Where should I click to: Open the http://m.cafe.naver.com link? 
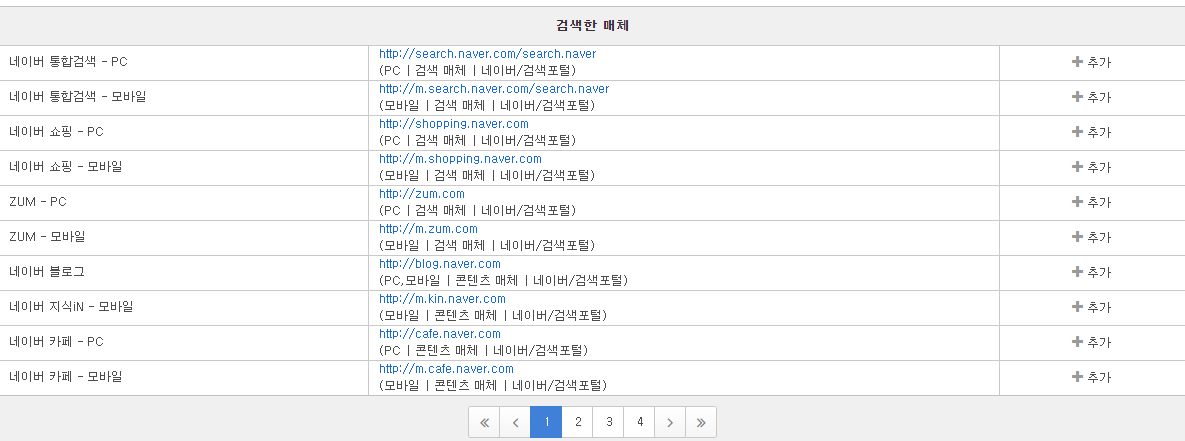[446, 369]
